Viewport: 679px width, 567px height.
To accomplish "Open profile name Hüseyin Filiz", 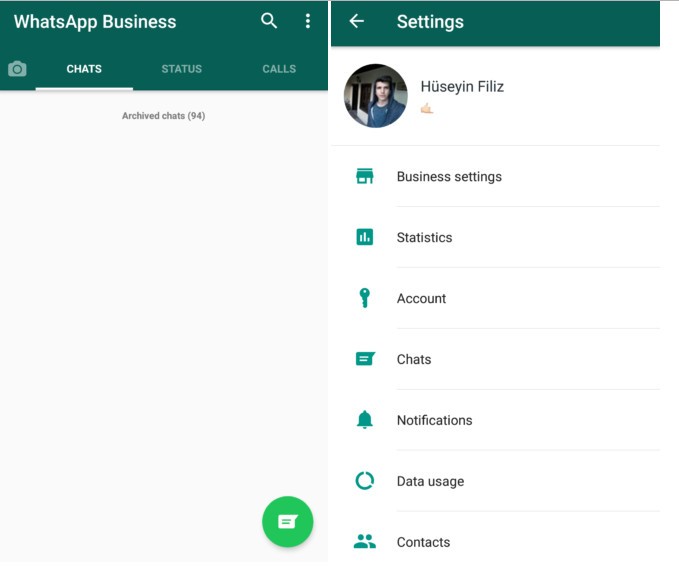I will coord(462,87).
